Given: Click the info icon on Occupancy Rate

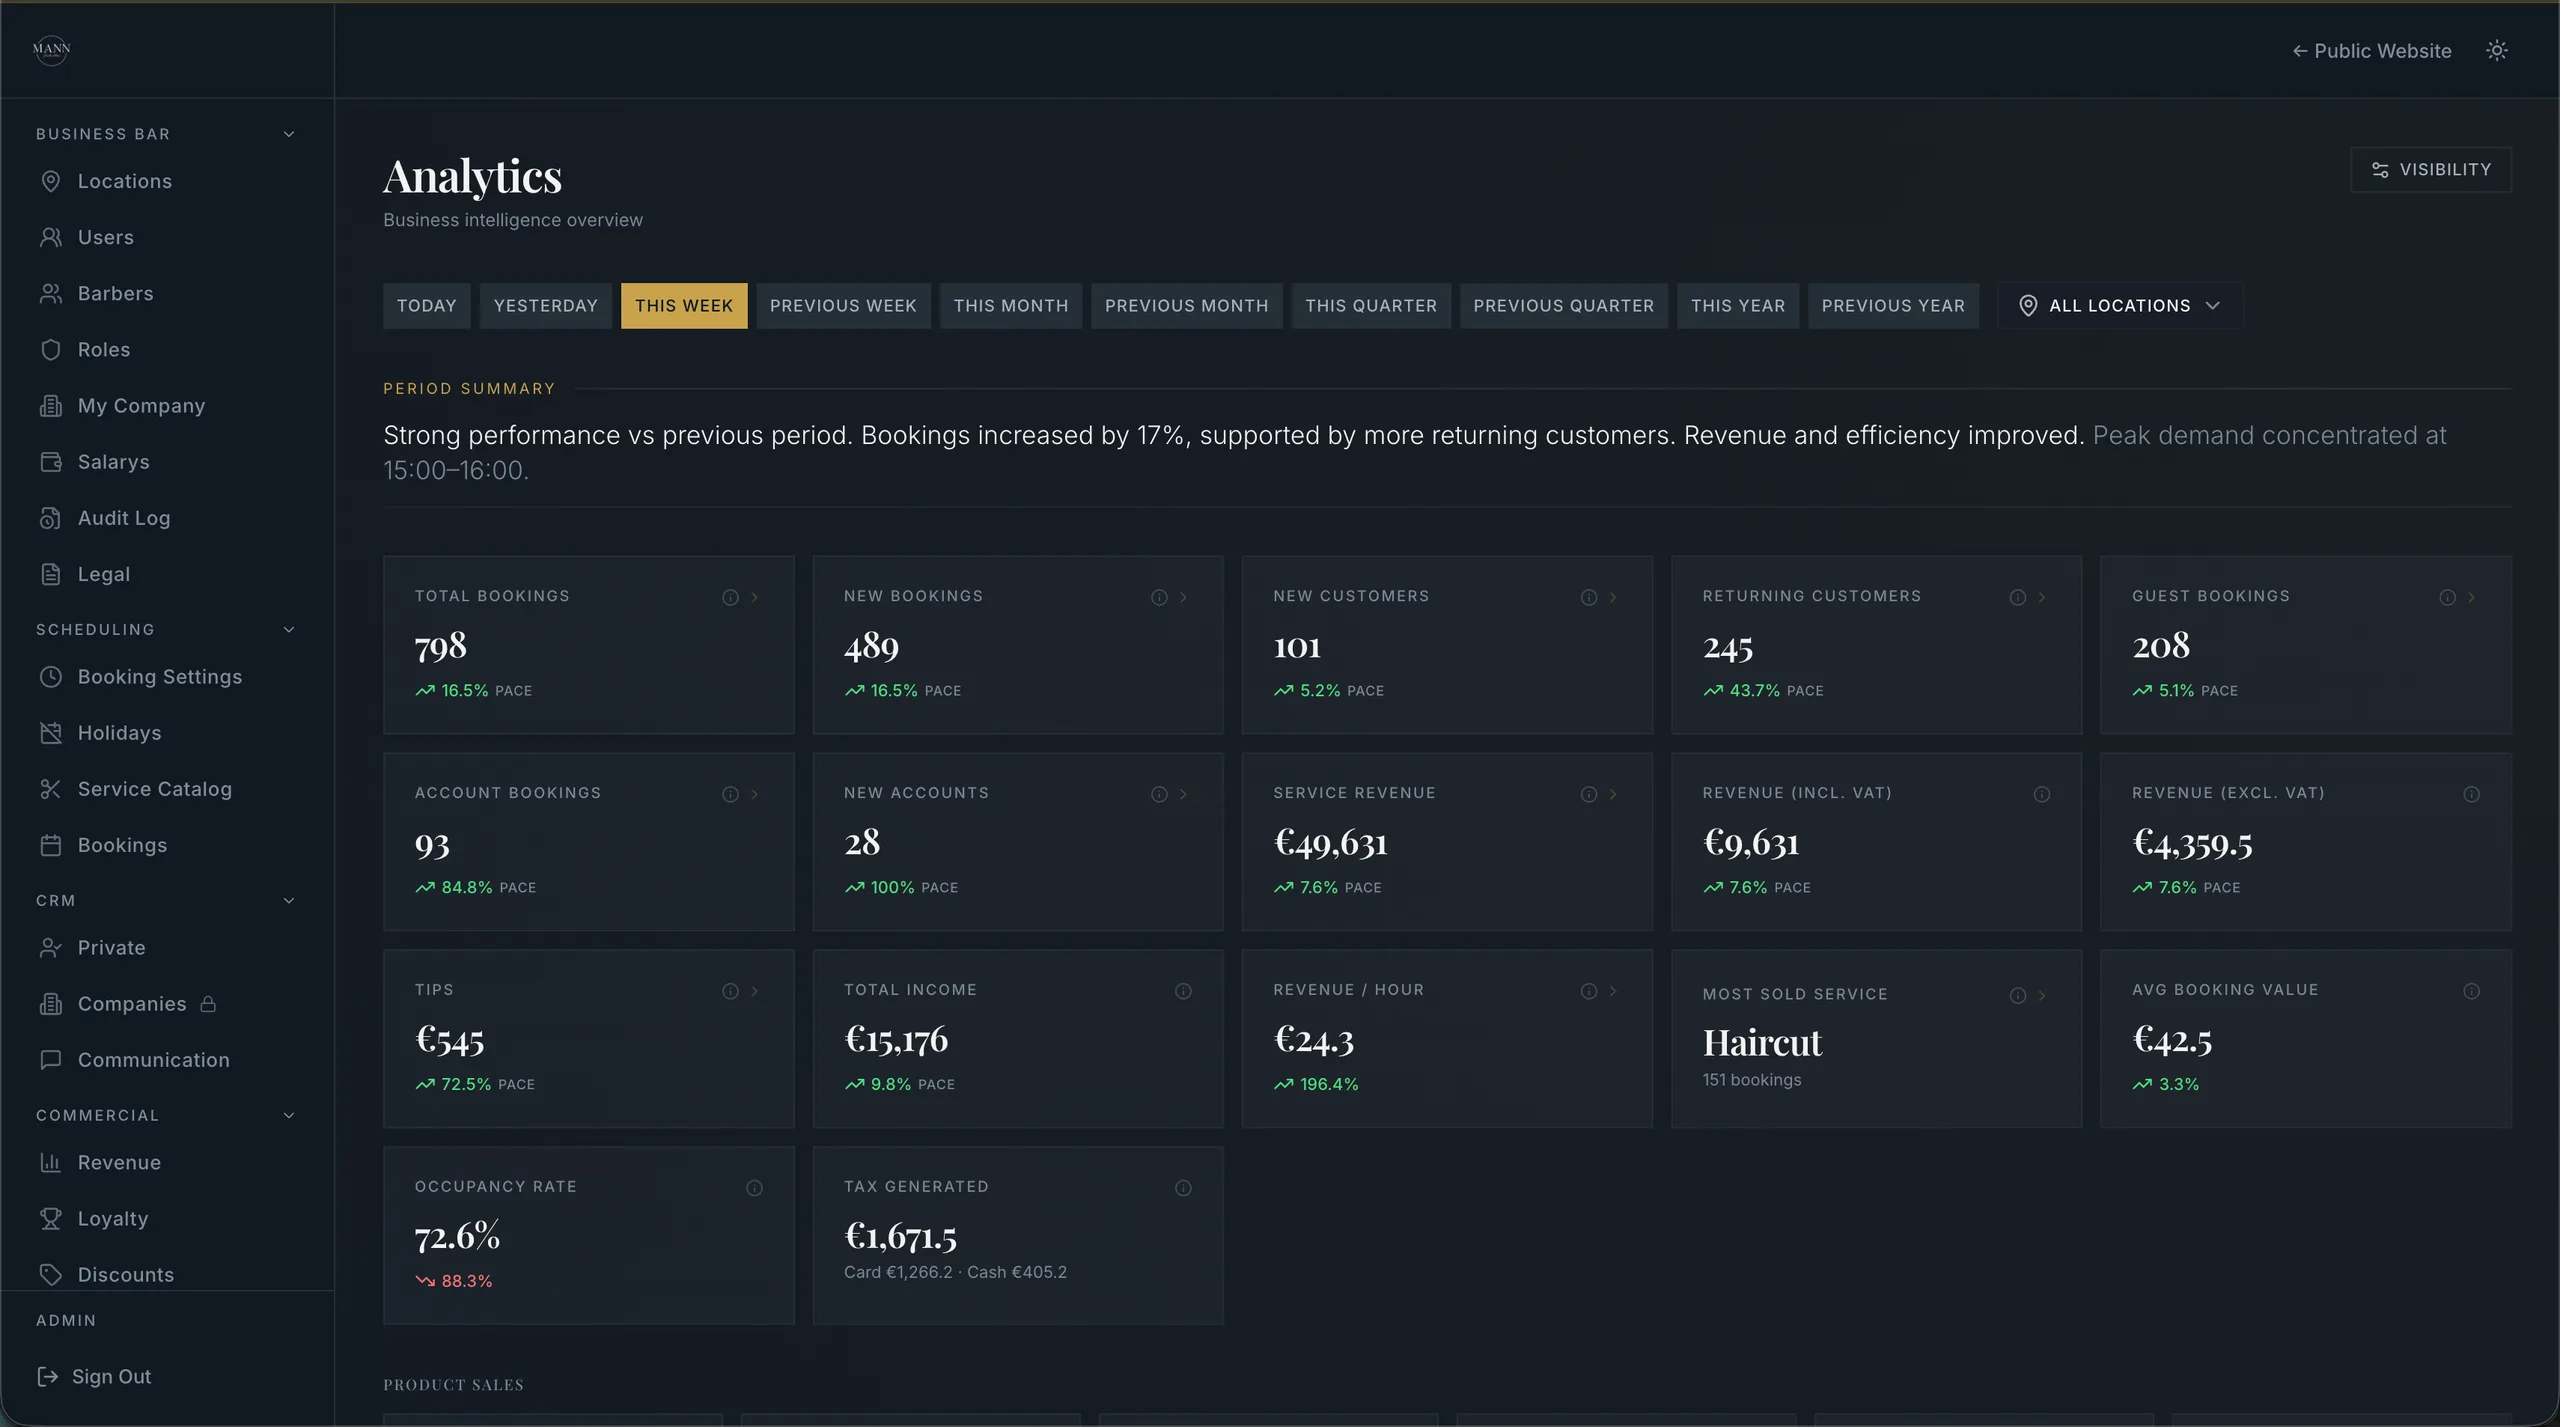Looking at the screenshot, I should (x=754, y=1189).
